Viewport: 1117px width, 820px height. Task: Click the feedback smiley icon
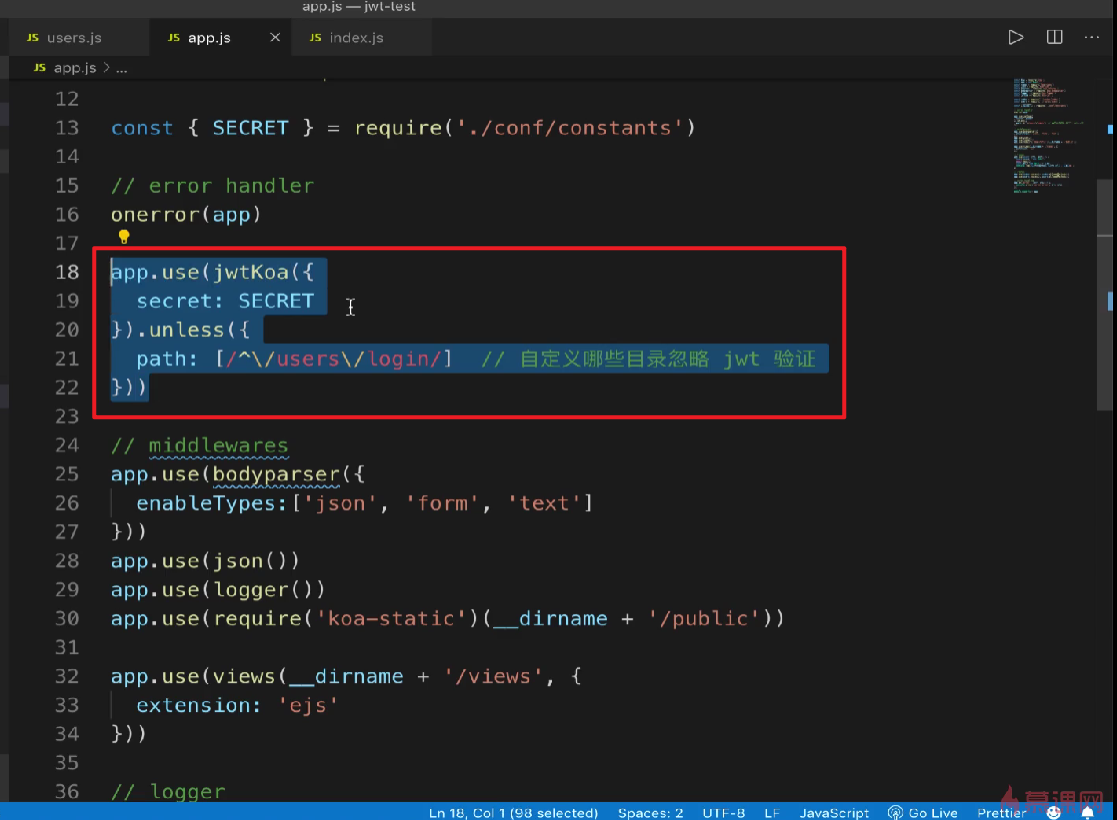(x=1054, y=812)
